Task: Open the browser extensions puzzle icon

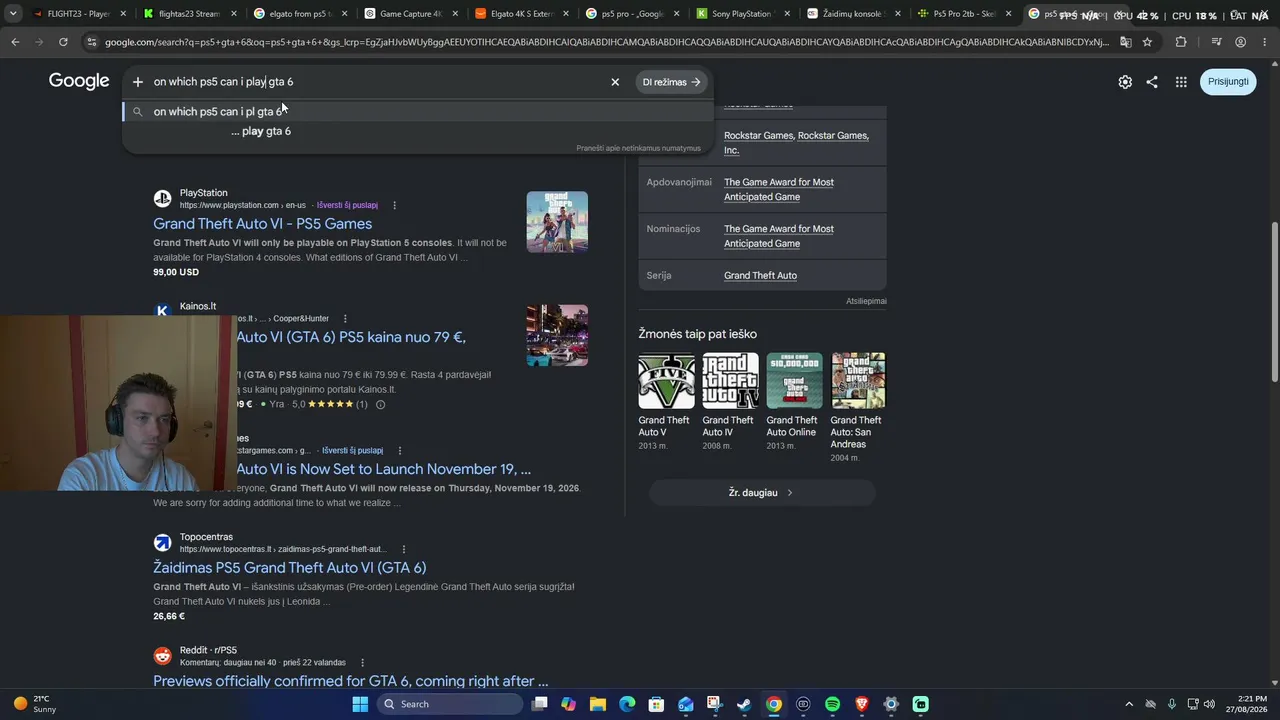Action: point(1181,42)
